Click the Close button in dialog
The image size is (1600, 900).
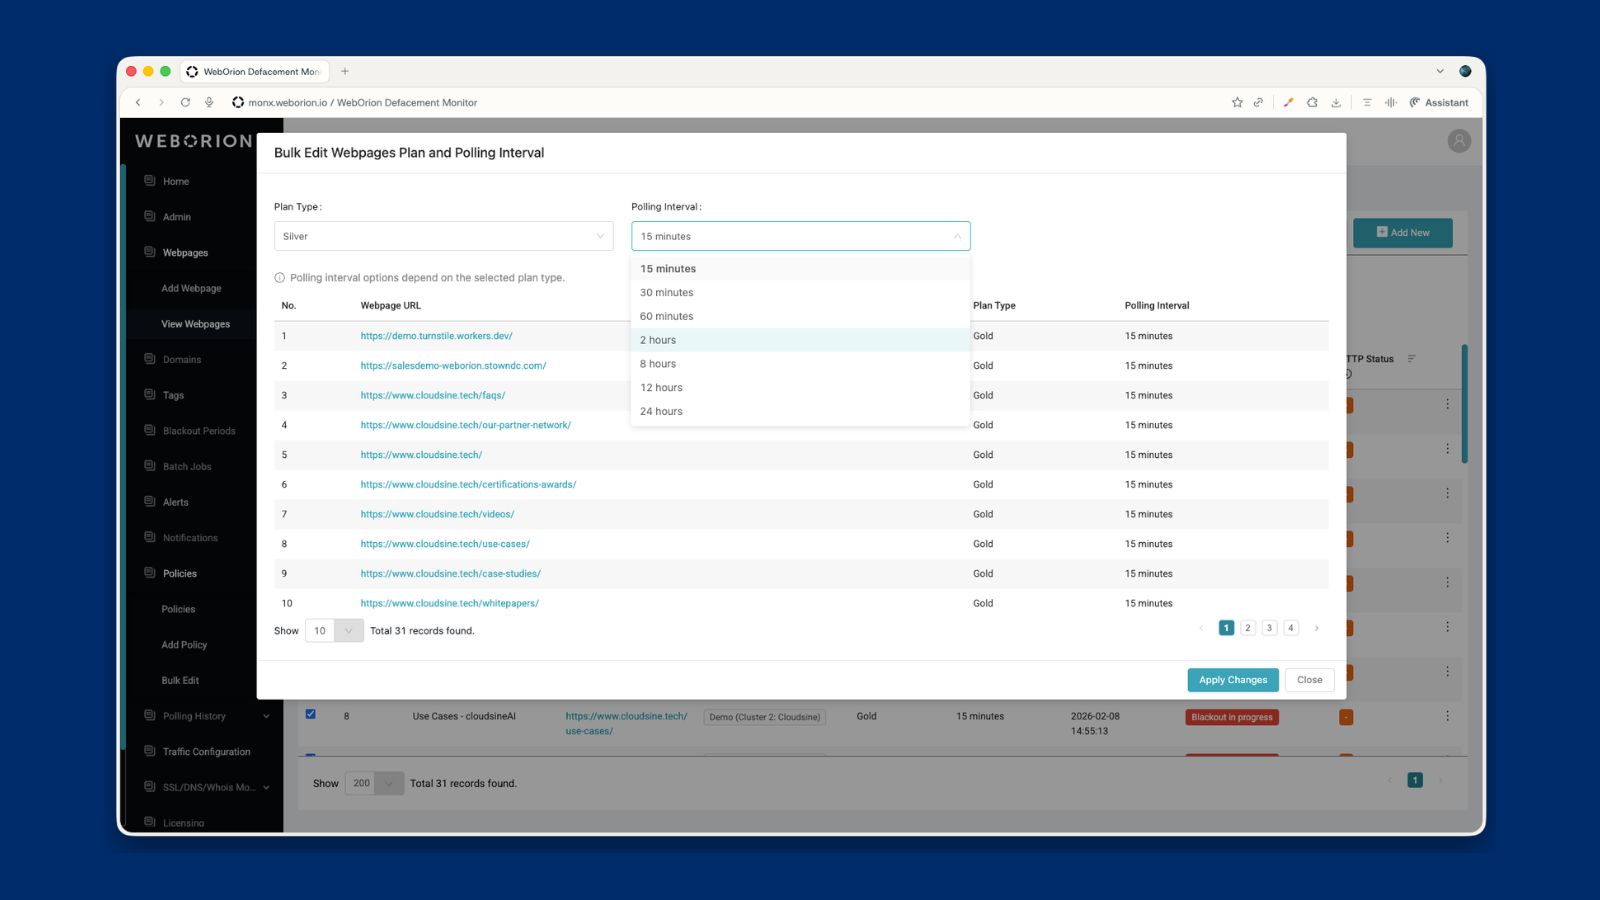(1309, 680)
